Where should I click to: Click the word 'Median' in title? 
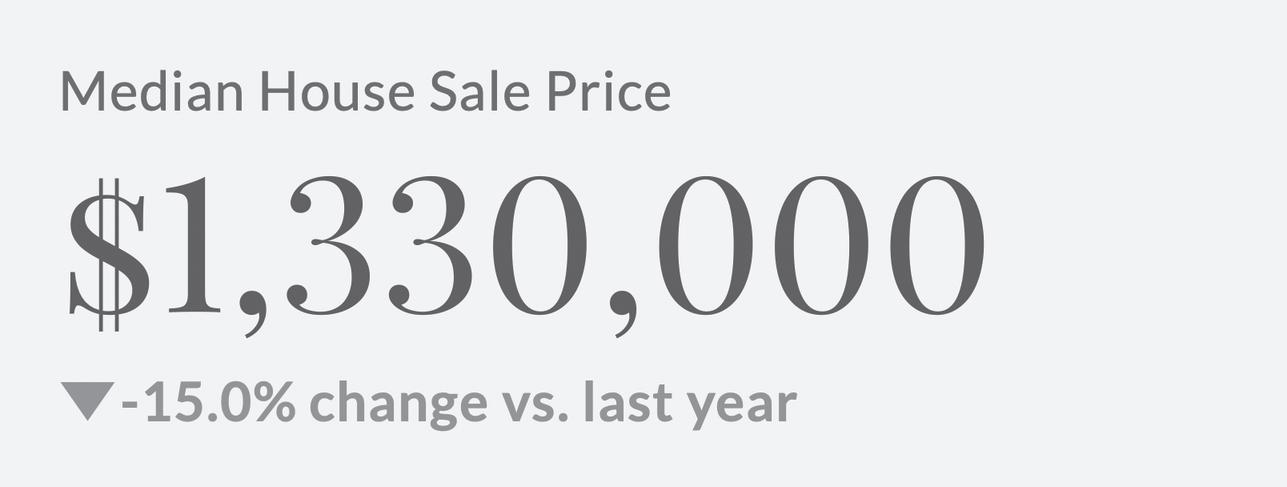[152, 92]
